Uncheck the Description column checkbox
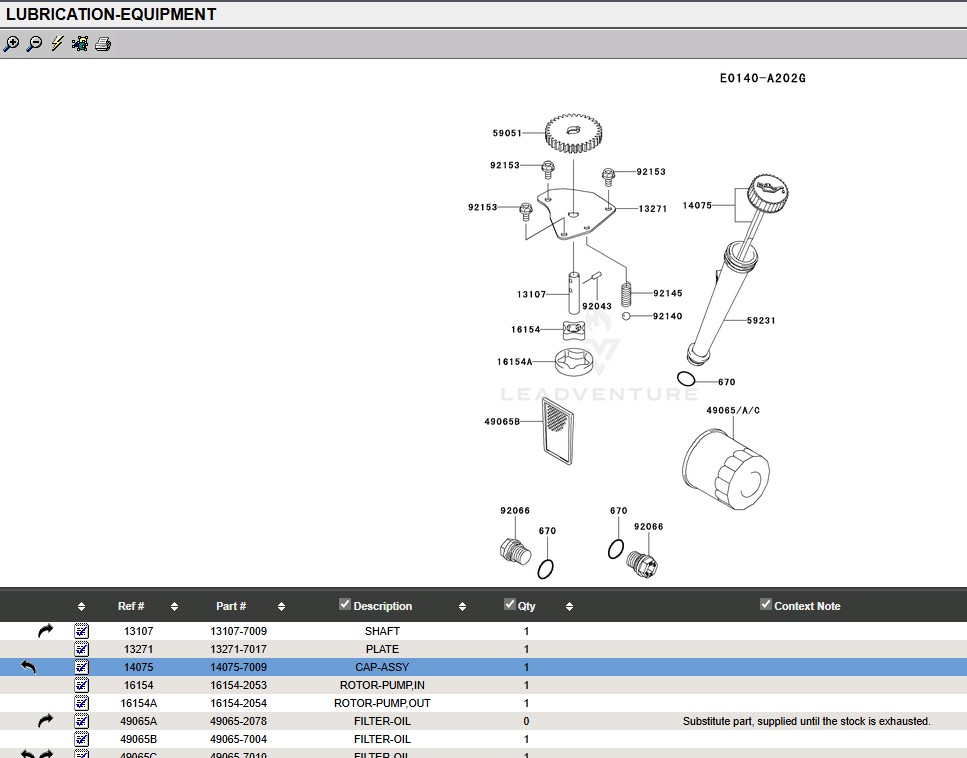This screenshot has height=758, width=967. [345, 604]
